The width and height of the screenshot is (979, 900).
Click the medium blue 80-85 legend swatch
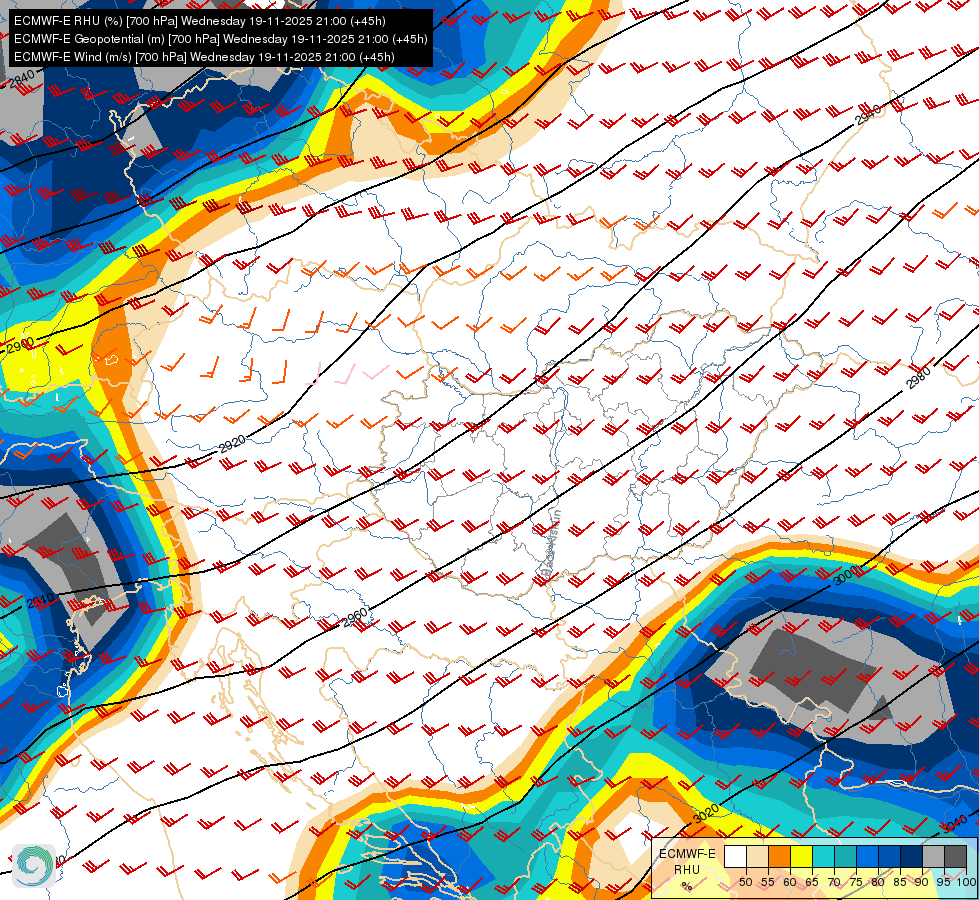889,856
